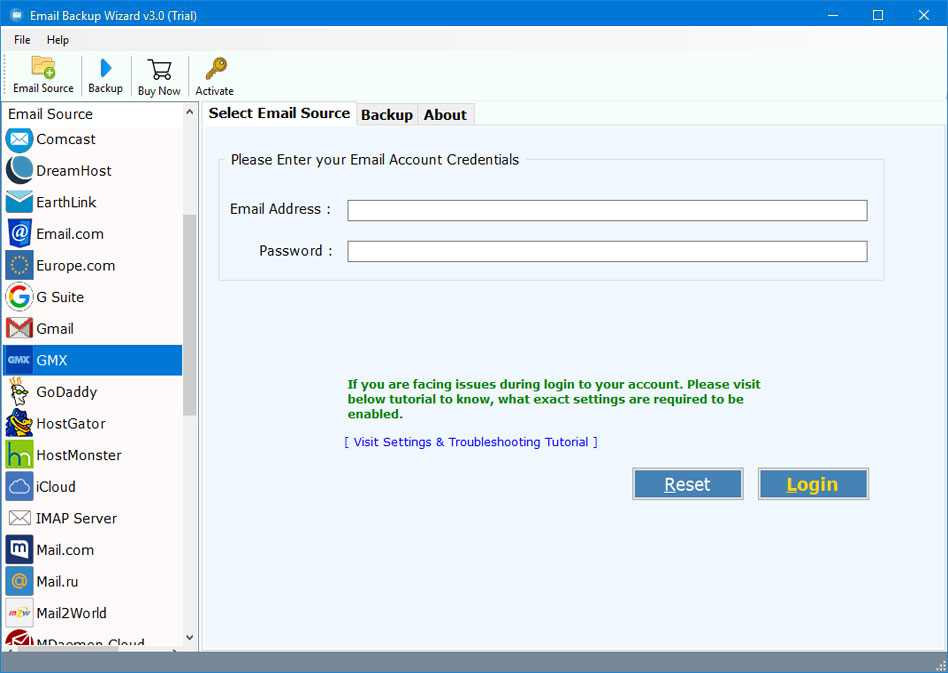Choose the iCloud text entry
The image size is (948, 673).
56,487
